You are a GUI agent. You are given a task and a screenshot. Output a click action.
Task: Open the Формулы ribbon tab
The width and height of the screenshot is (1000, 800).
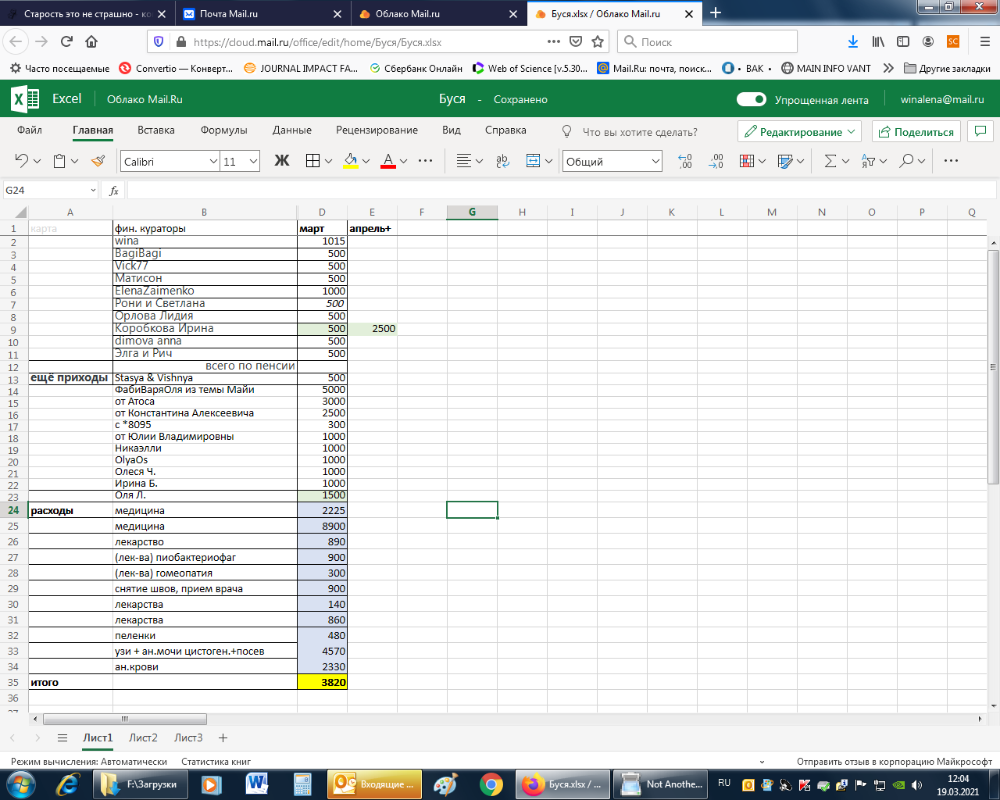click(x=223, y=131)
